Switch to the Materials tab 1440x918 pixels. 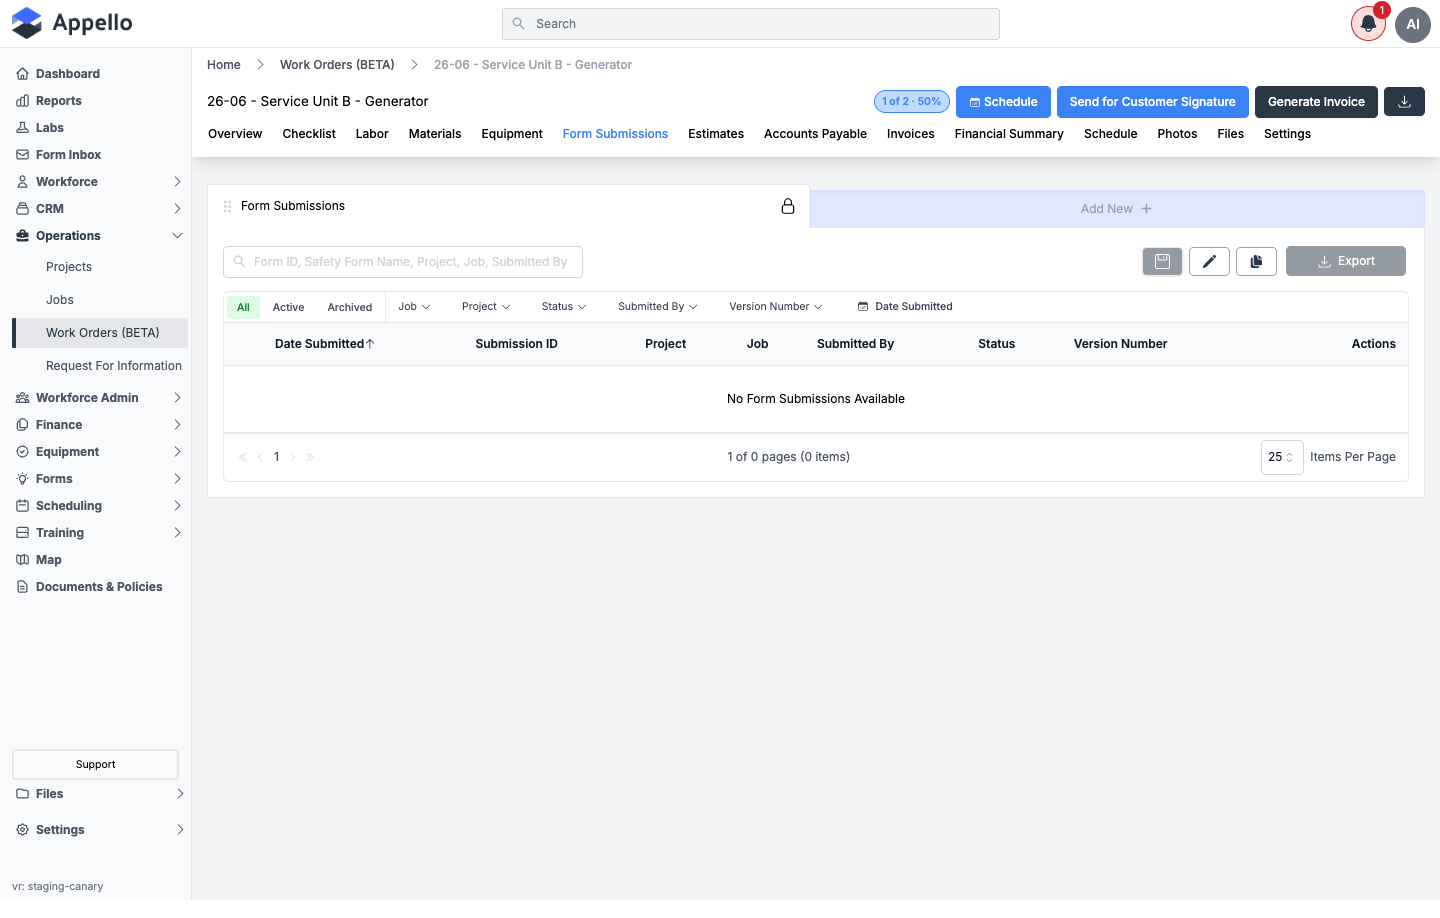(x=435, y=134)
